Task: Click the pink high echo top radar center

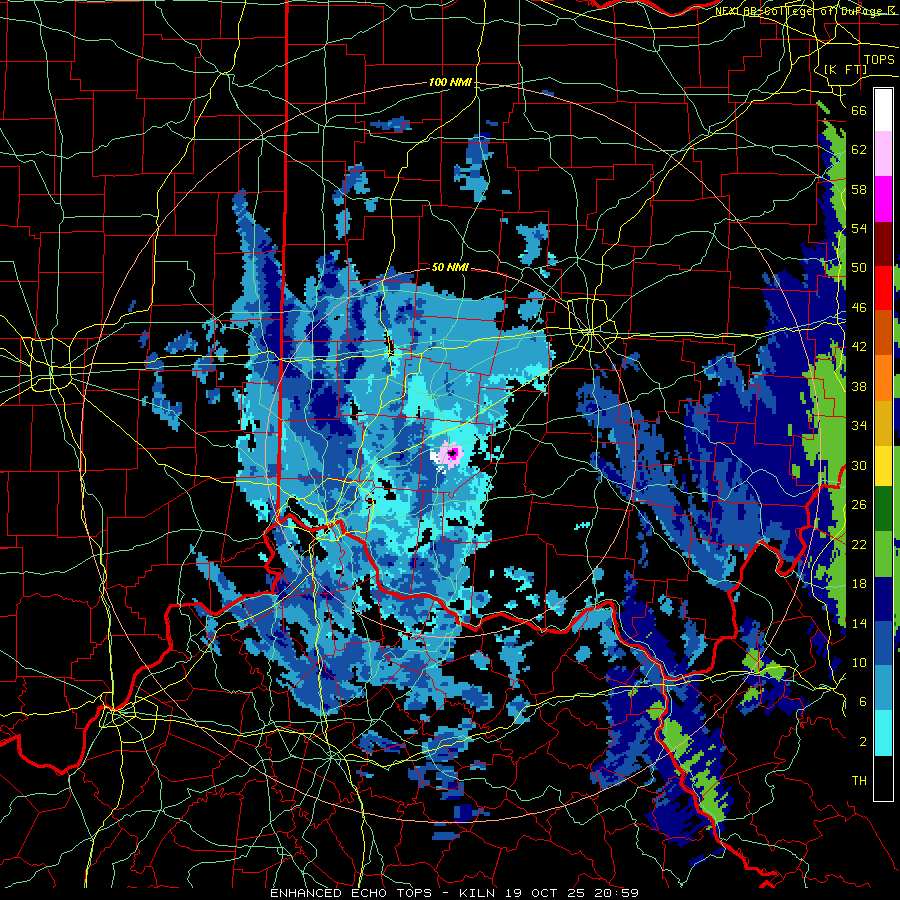Action: [452, 455]
